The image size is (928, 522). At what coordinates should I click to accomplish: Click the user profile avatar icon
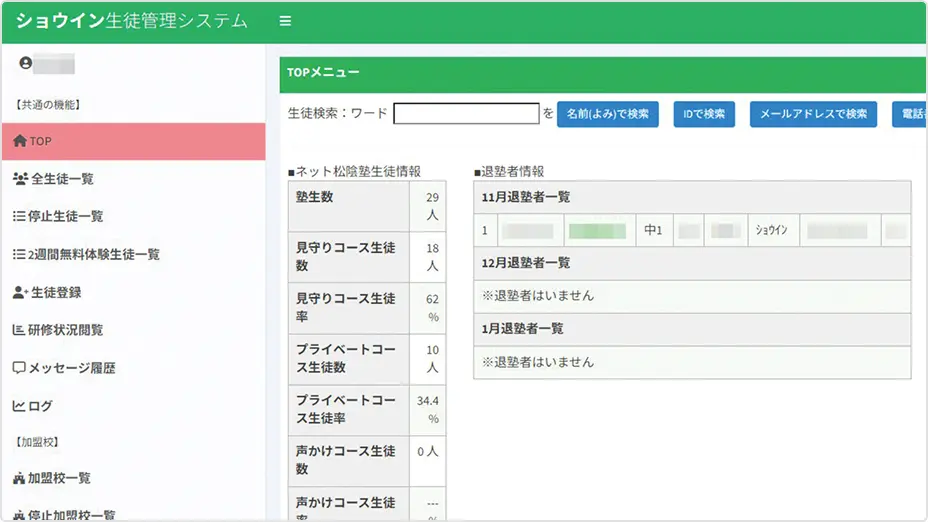click(x=26, y=63)
